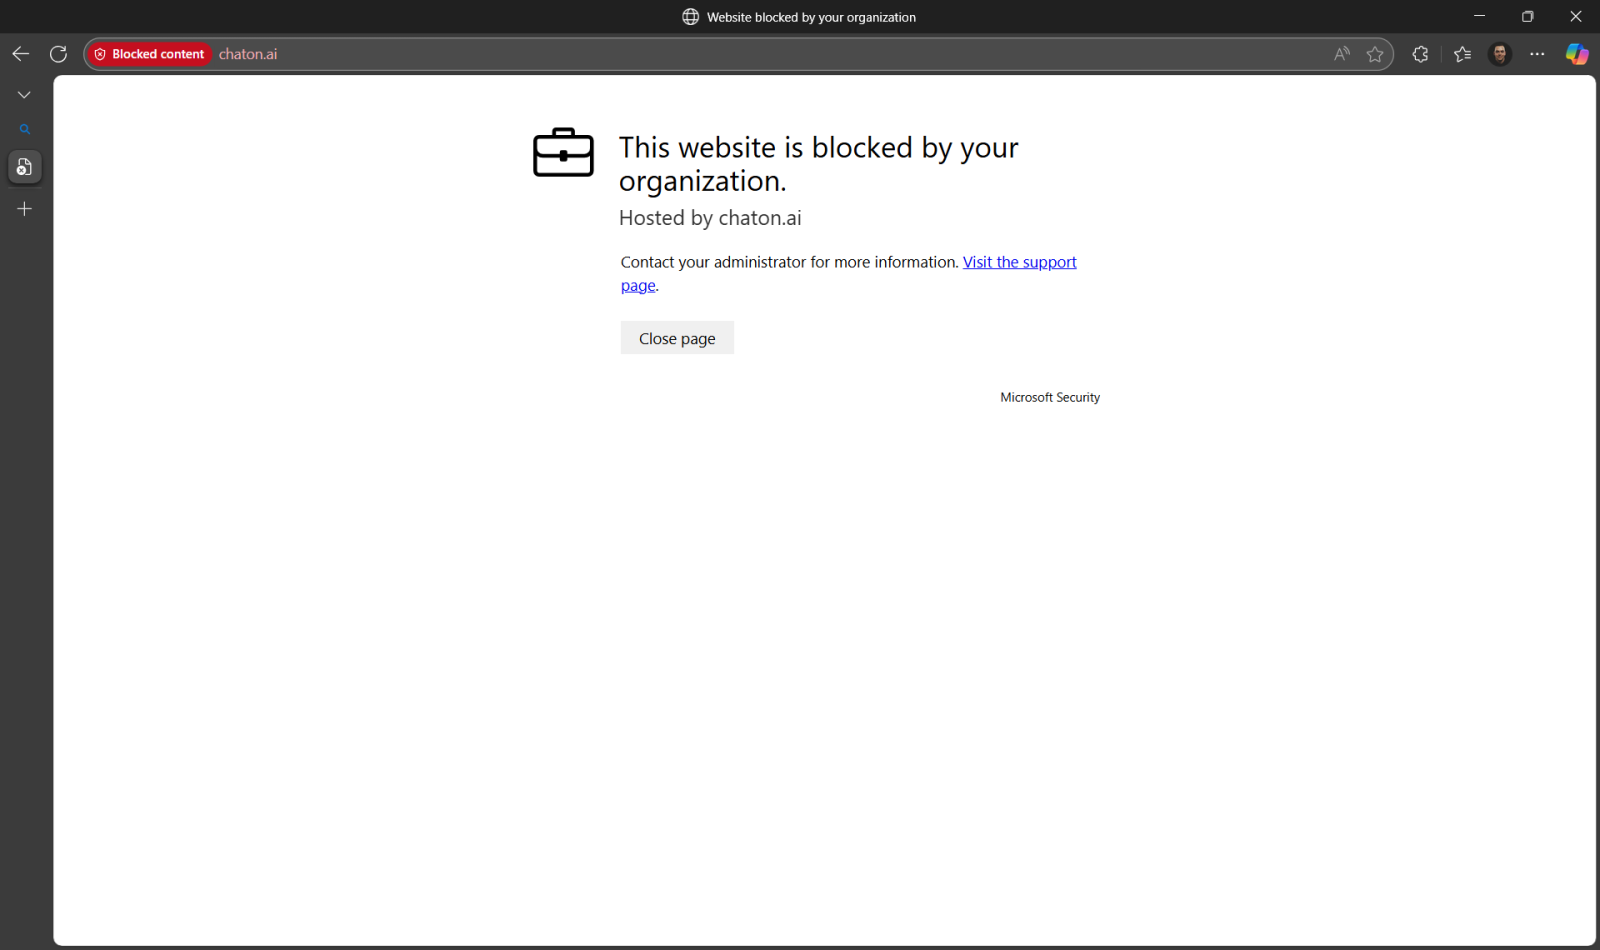Open the Extensions puzzle icon

(1420, 54)
